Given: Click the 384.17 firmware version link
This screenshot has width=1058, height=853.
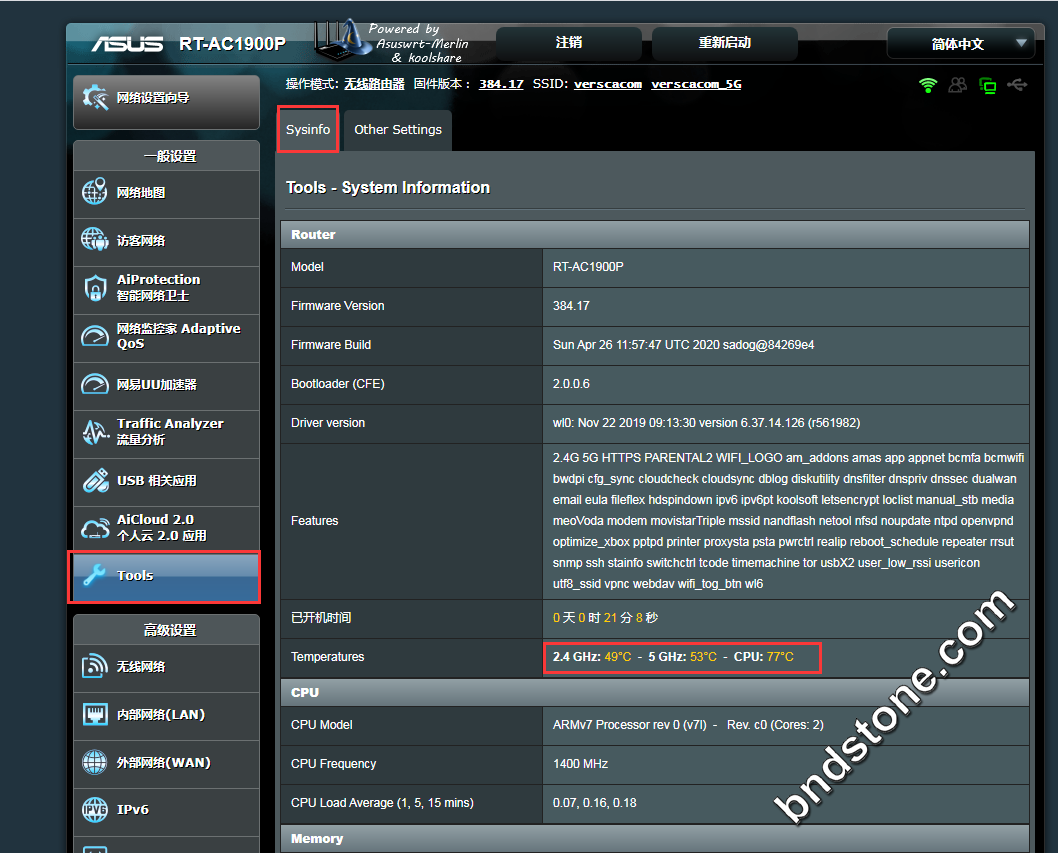Looking at the screenshot, I should pyautogui.click(x=501, y=84).
